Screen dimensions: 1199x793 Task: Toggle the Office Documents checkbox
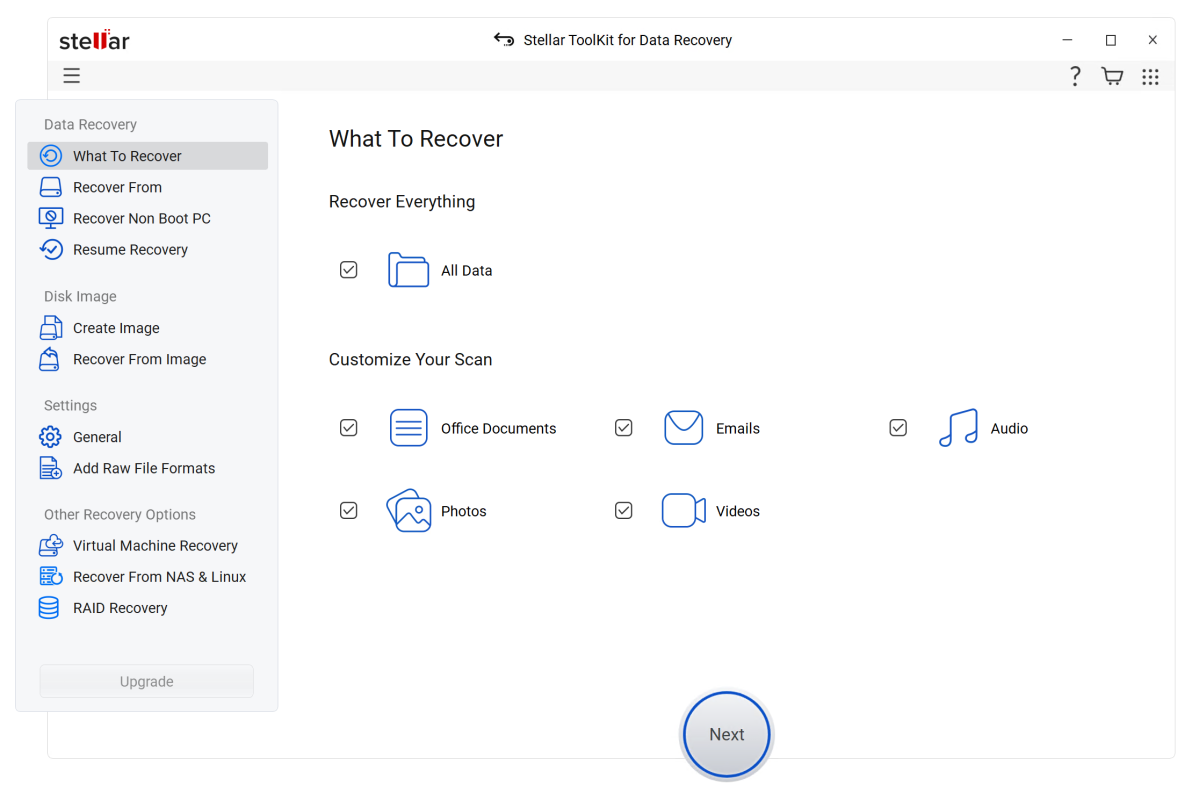click(x=348, y=428)
